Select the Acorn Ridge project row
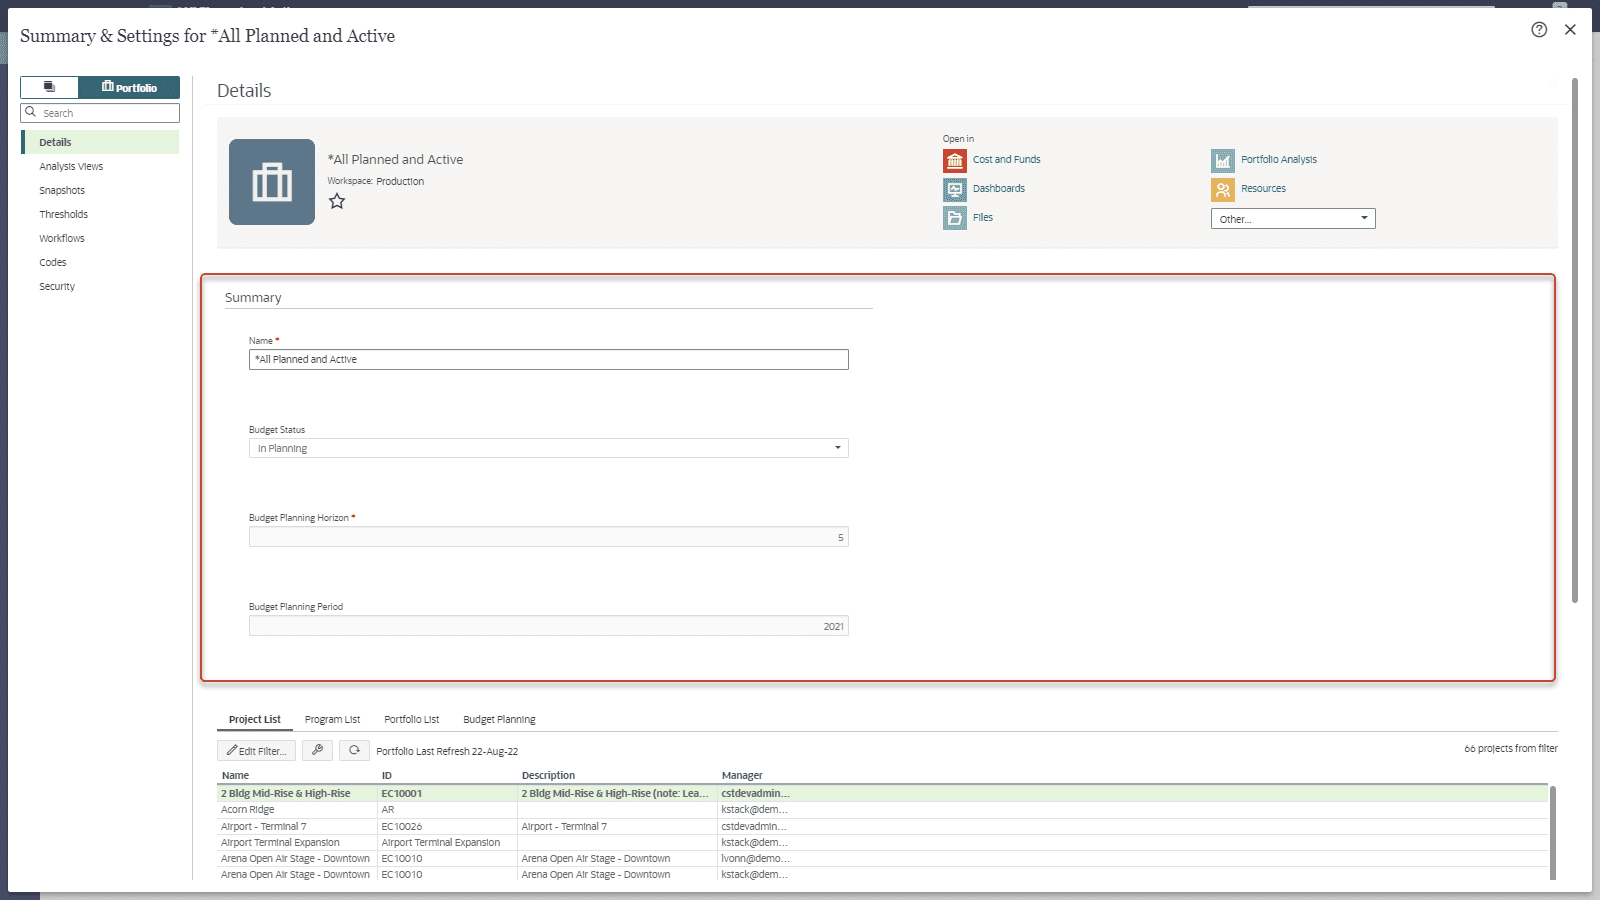The width and height of the screenshot is (1600, 900). (x=247, y=809)
